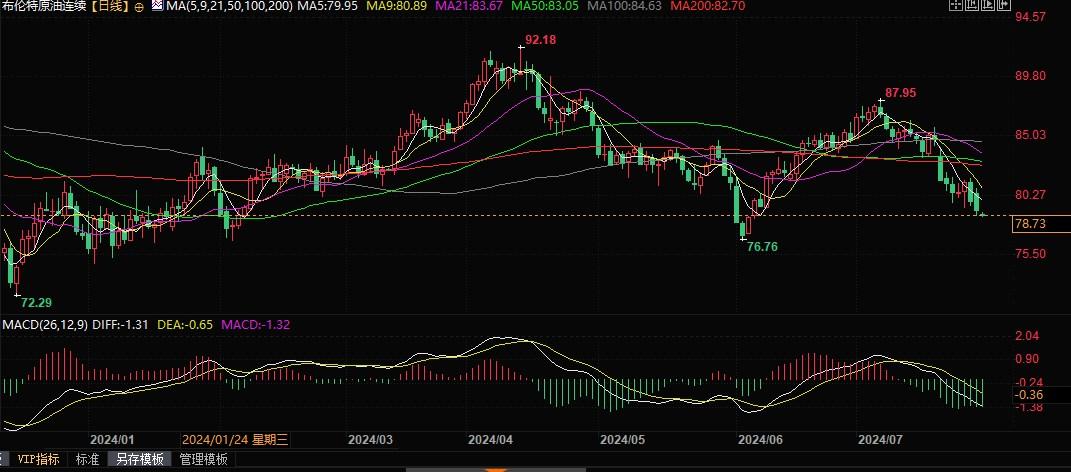This screenshot has width=1071, height=472.
Task: Click the orange triangle marker at bottom
Action: point(496,469)
